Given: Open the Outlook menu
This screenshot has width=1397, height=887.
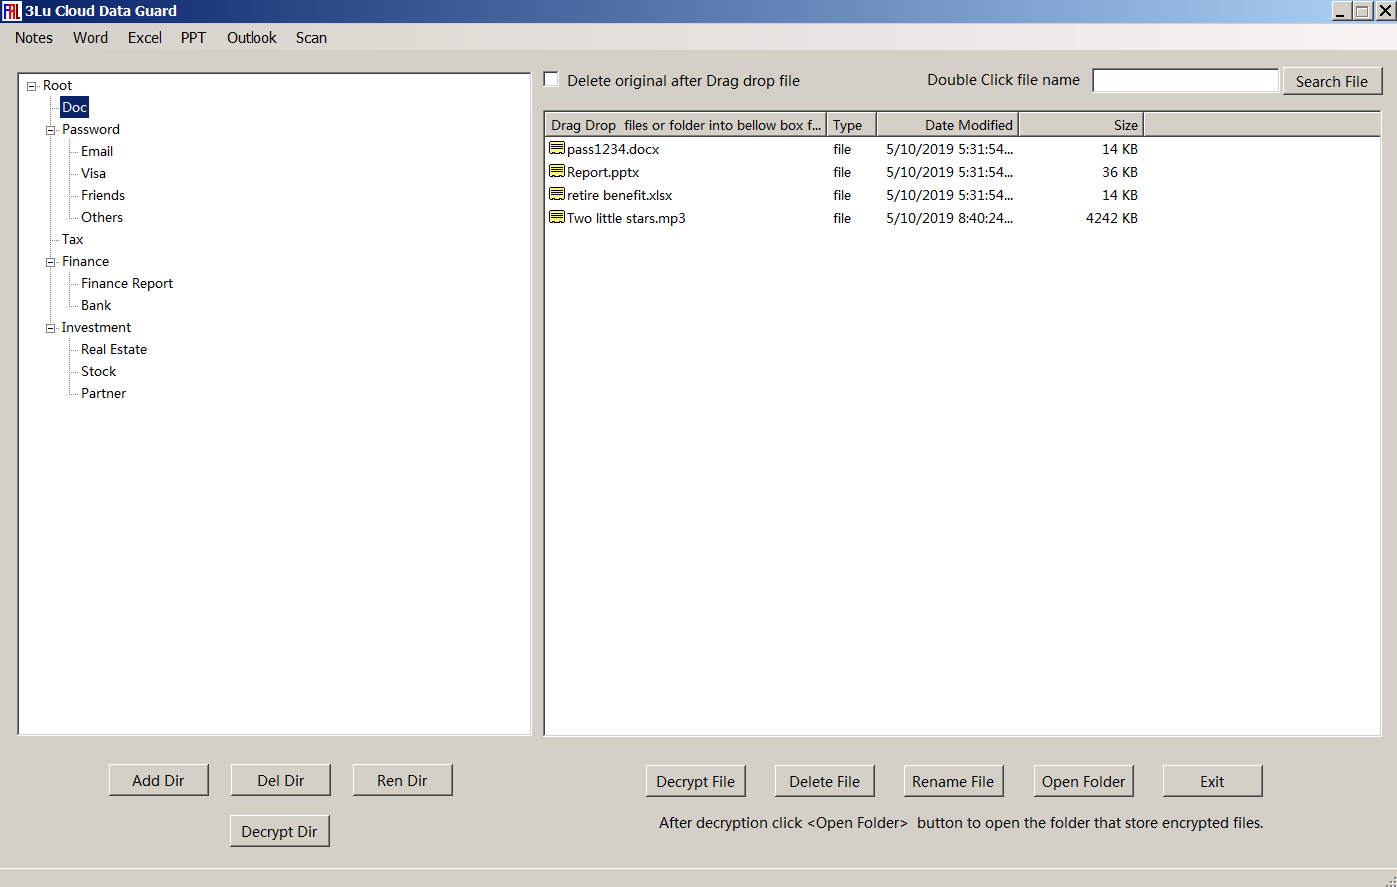Looking at the screenshot, I should [x=251, y=38].
